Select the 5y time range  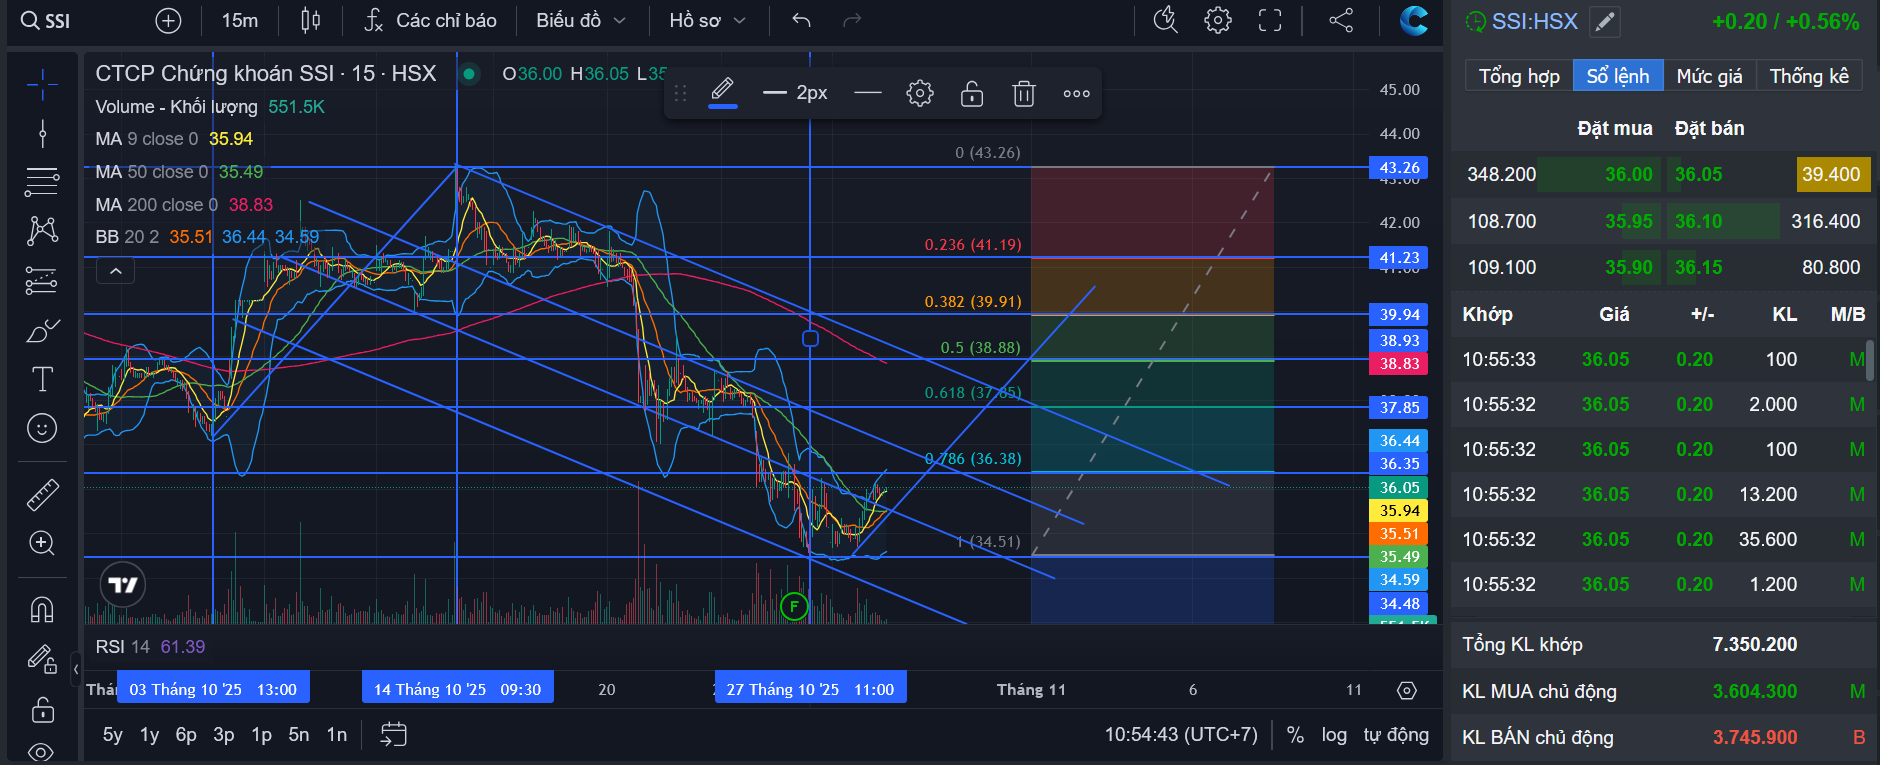pyautogui.click(x=113, y=735)
